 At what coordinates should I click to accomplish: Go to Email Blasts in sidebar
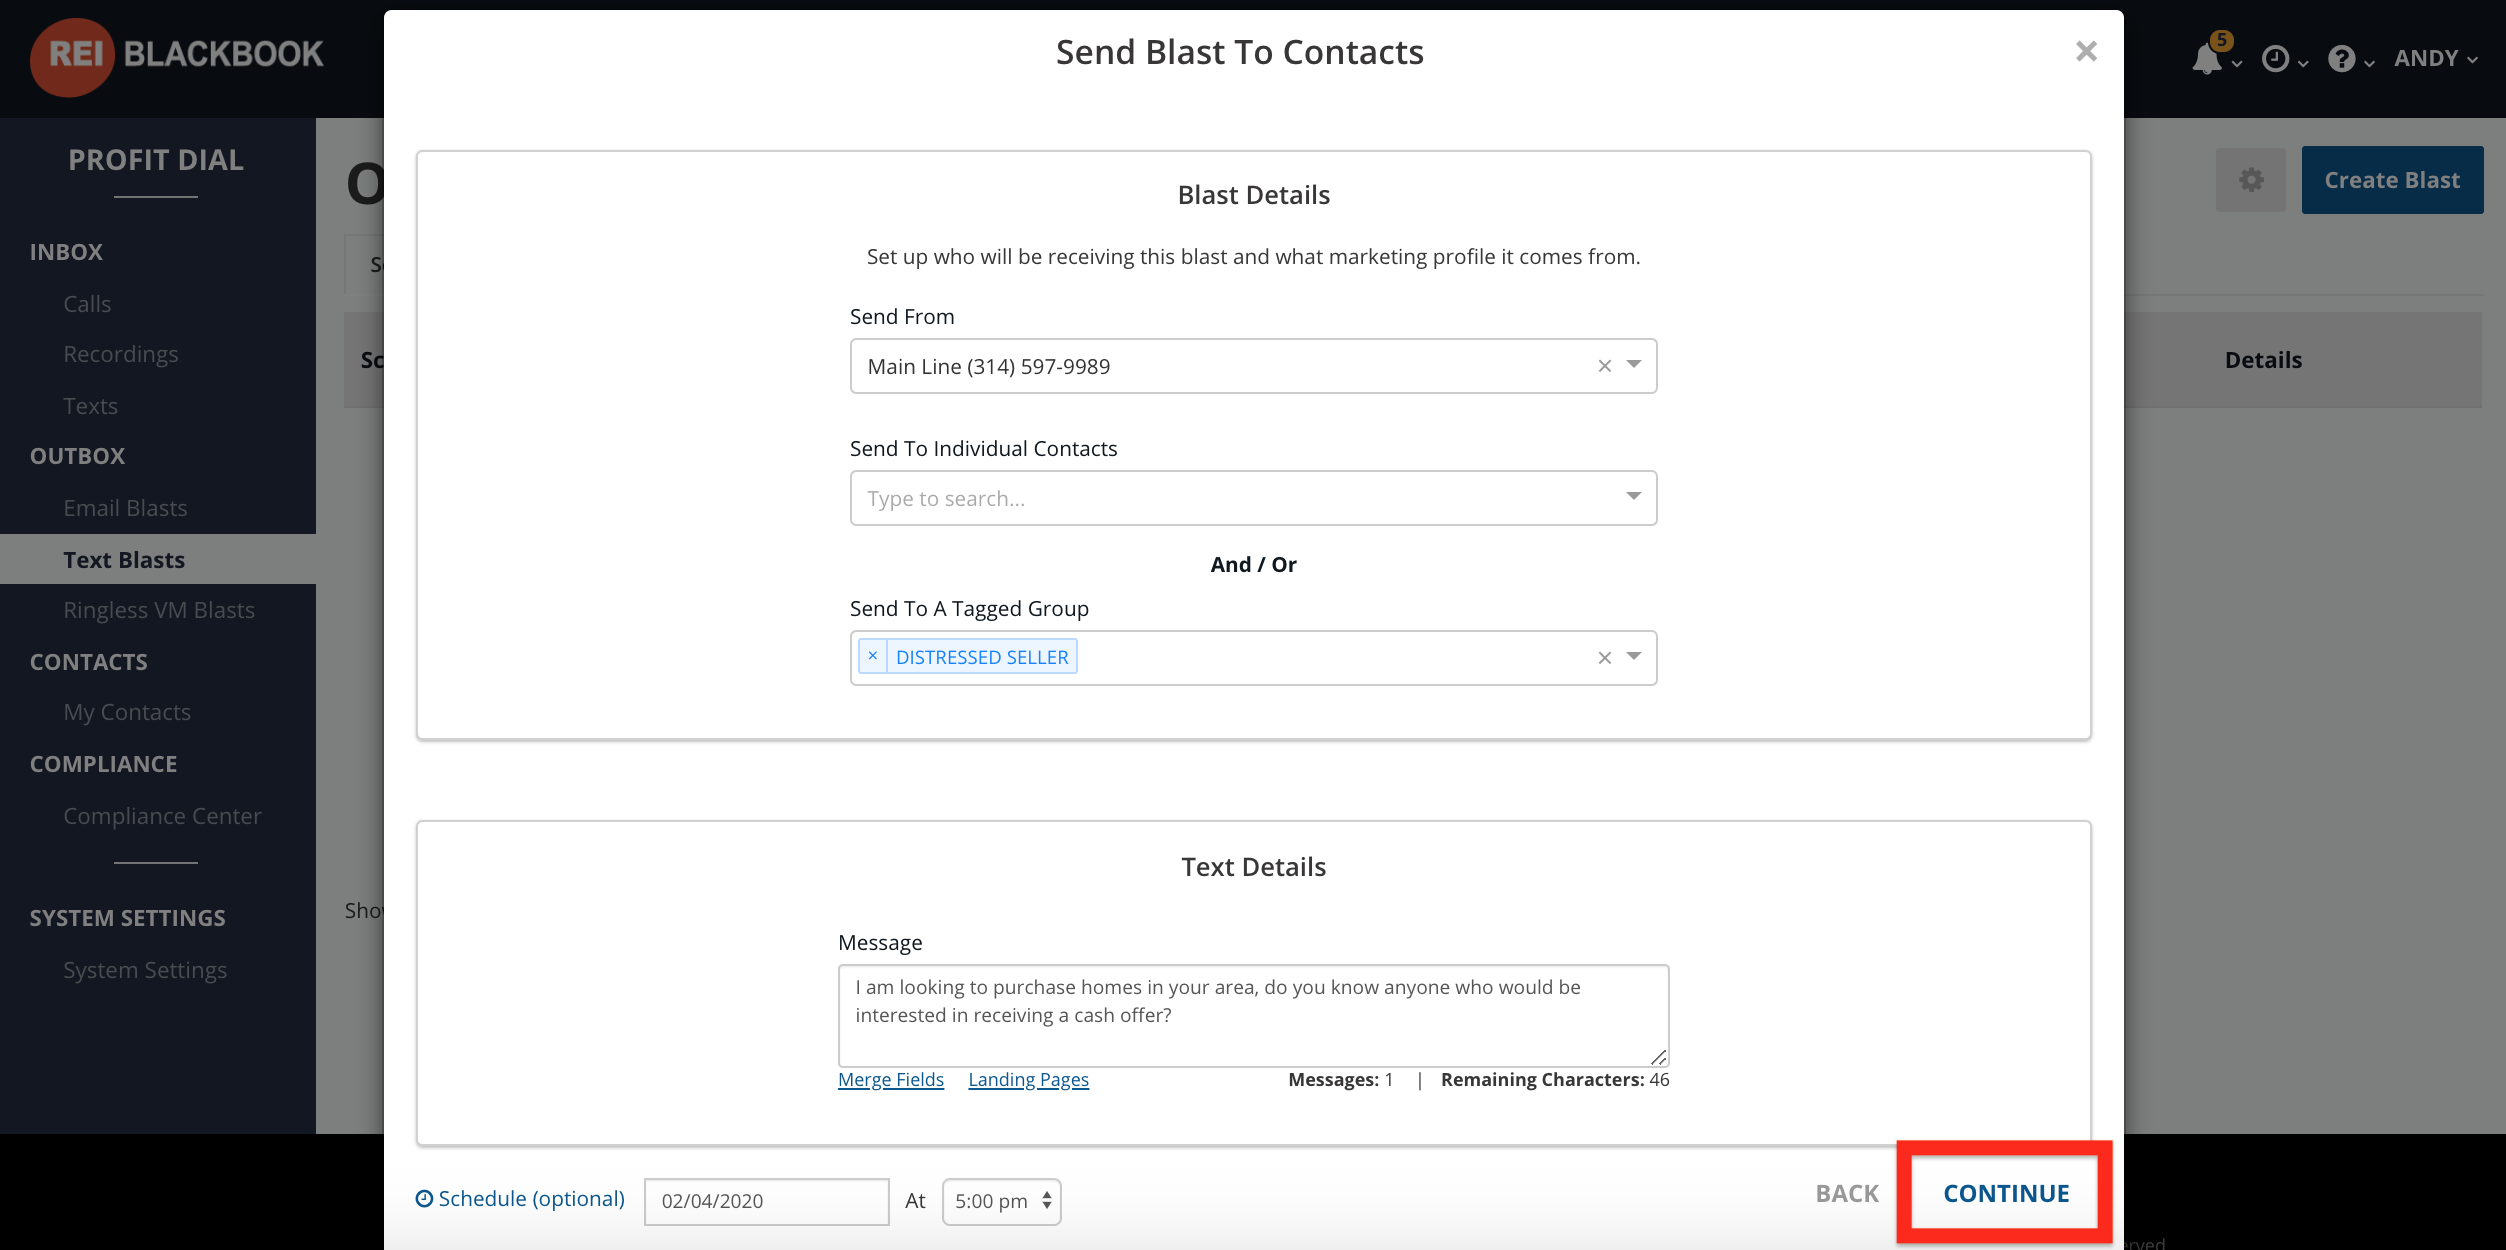click(125, 508)
